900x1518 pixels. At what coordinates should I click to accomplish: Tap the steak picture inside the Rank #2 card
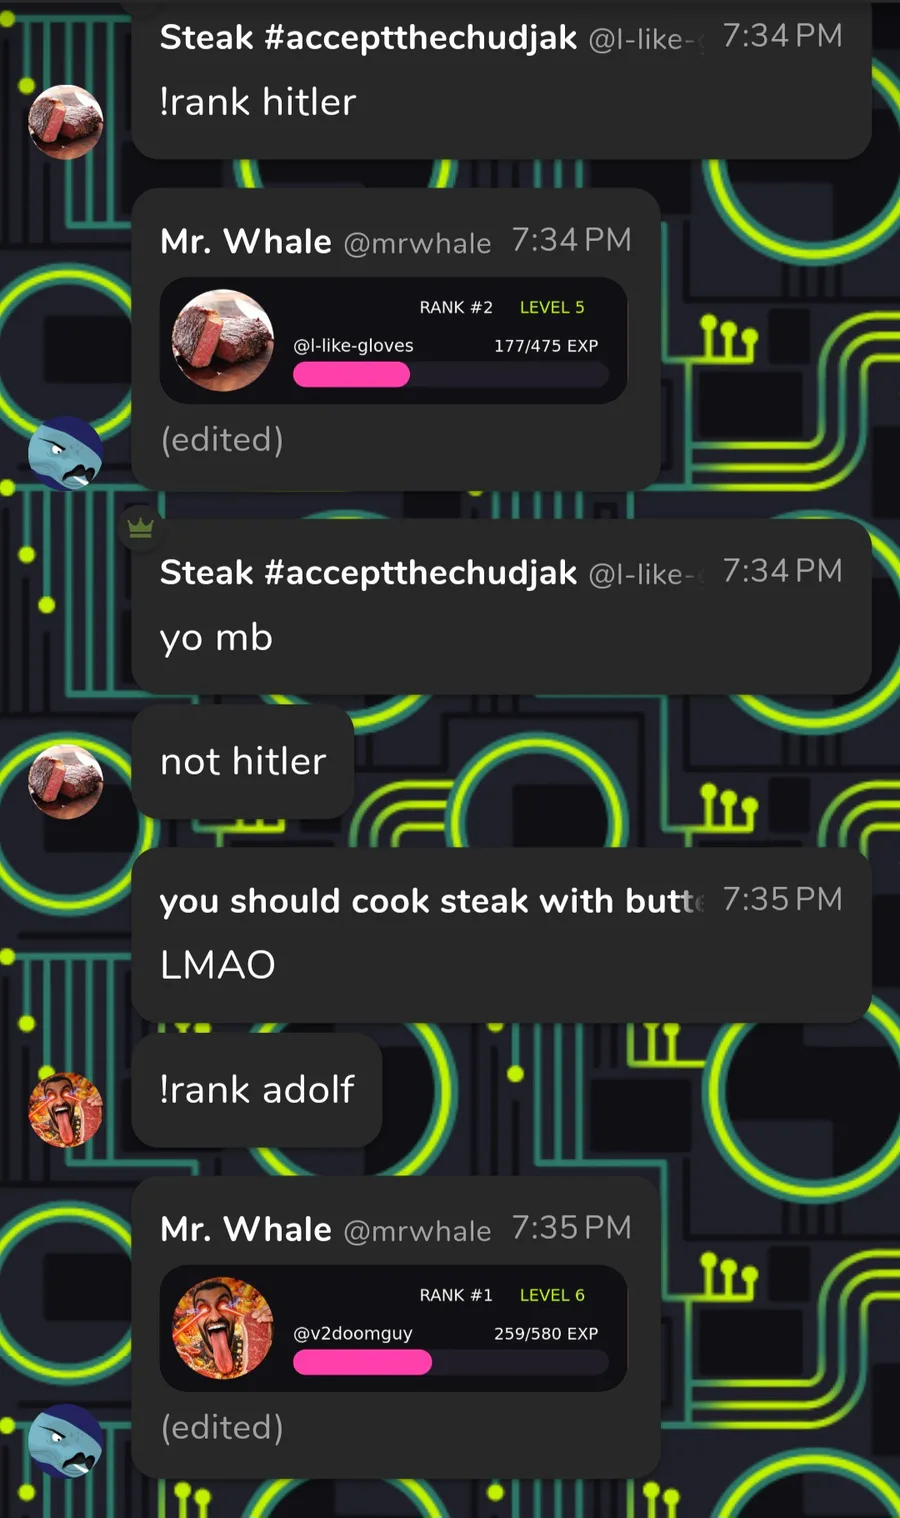[x=223, y=340]
